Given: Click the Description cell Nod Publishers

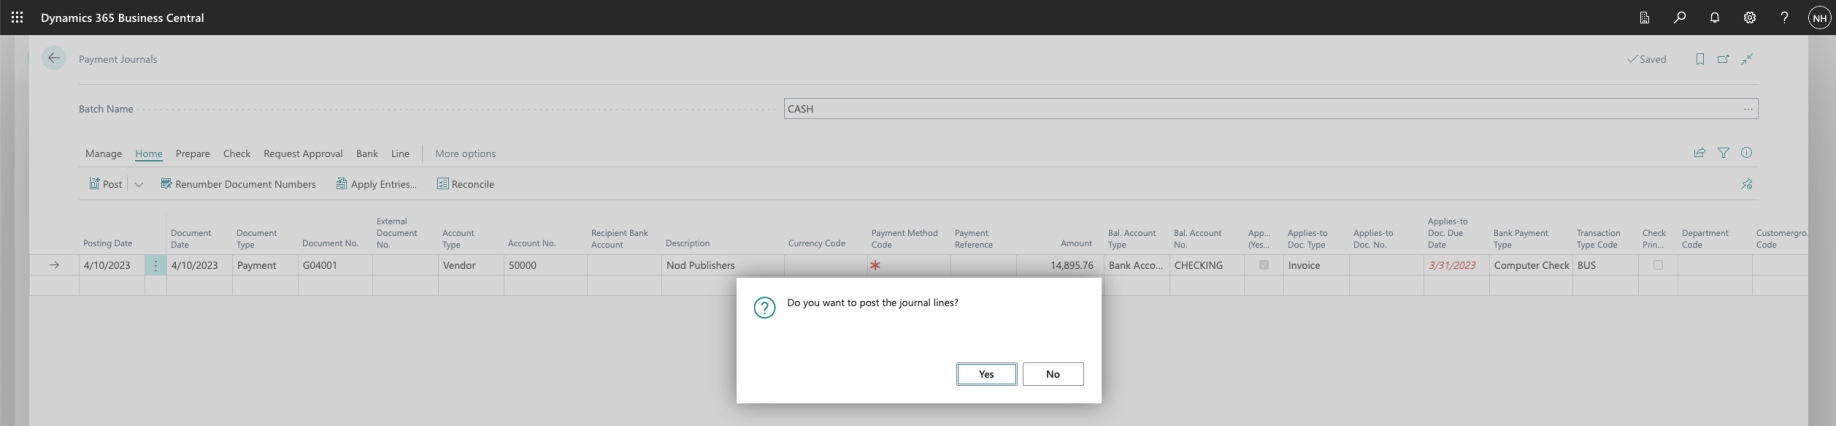Looking at the screenshot, I should [x=723, y=265].
